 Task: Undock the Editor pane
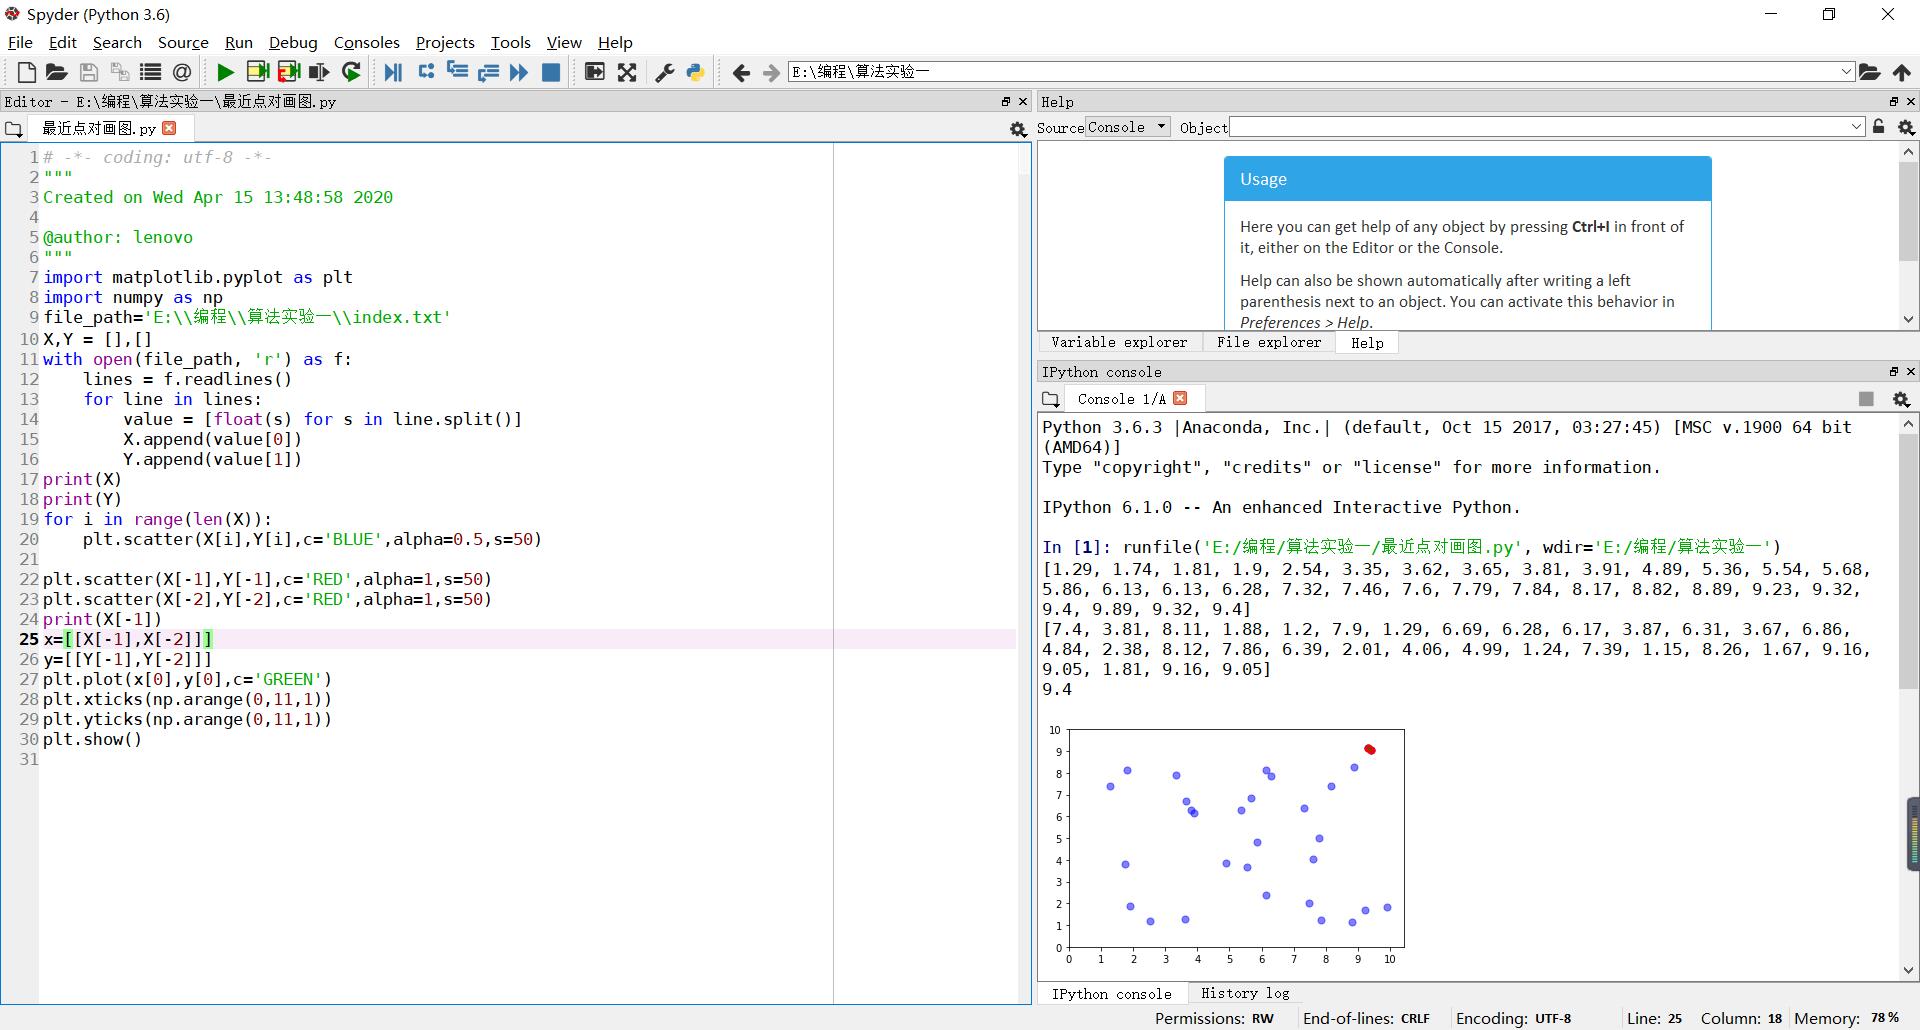point(1006,101)
